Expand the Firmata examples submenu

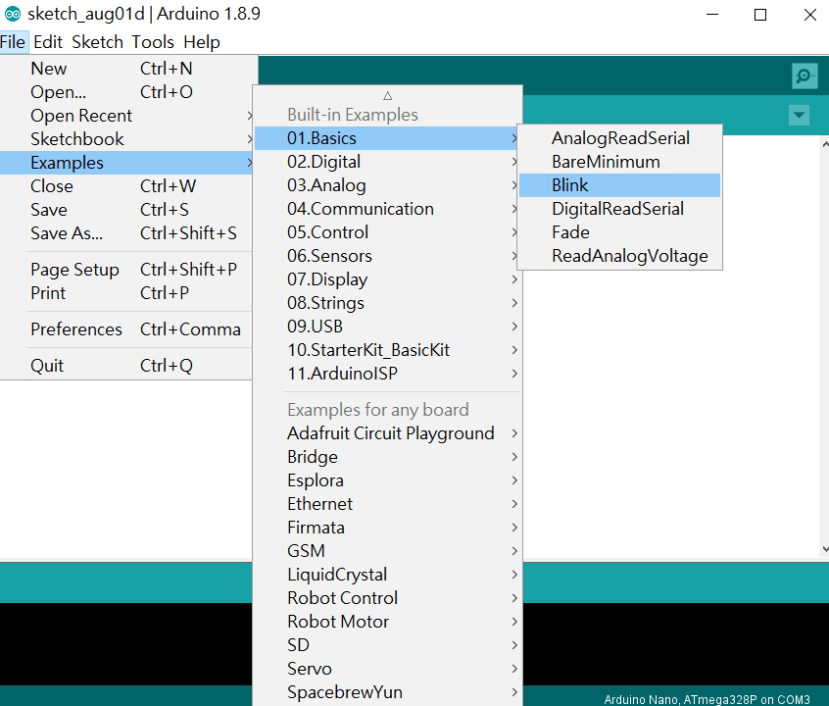(x=387, y=527)
